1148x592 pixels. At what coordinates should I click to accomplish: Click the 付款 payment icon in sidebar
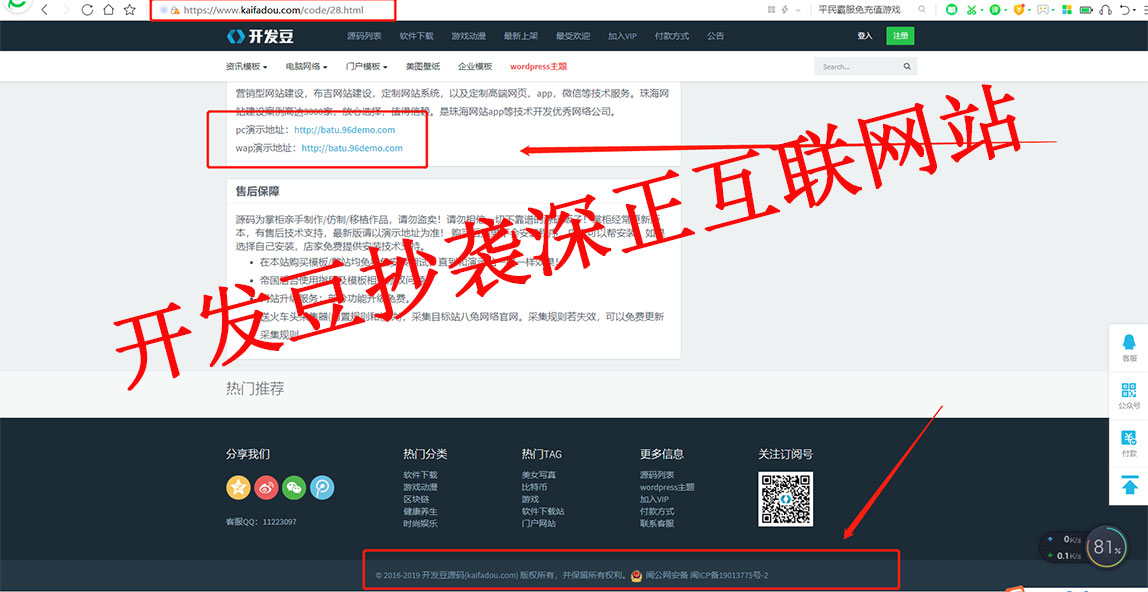click(1128, 441)
